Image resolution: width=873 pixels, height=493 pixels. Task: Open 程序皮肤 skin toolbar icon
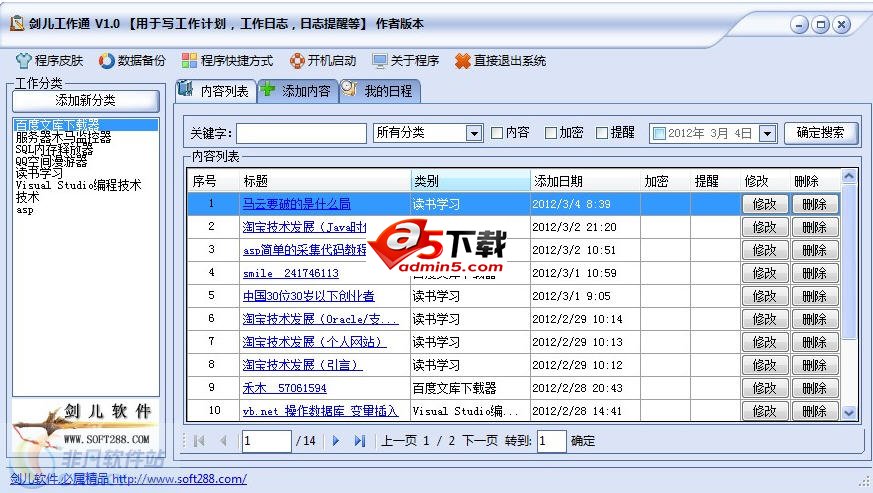[23, 61]
